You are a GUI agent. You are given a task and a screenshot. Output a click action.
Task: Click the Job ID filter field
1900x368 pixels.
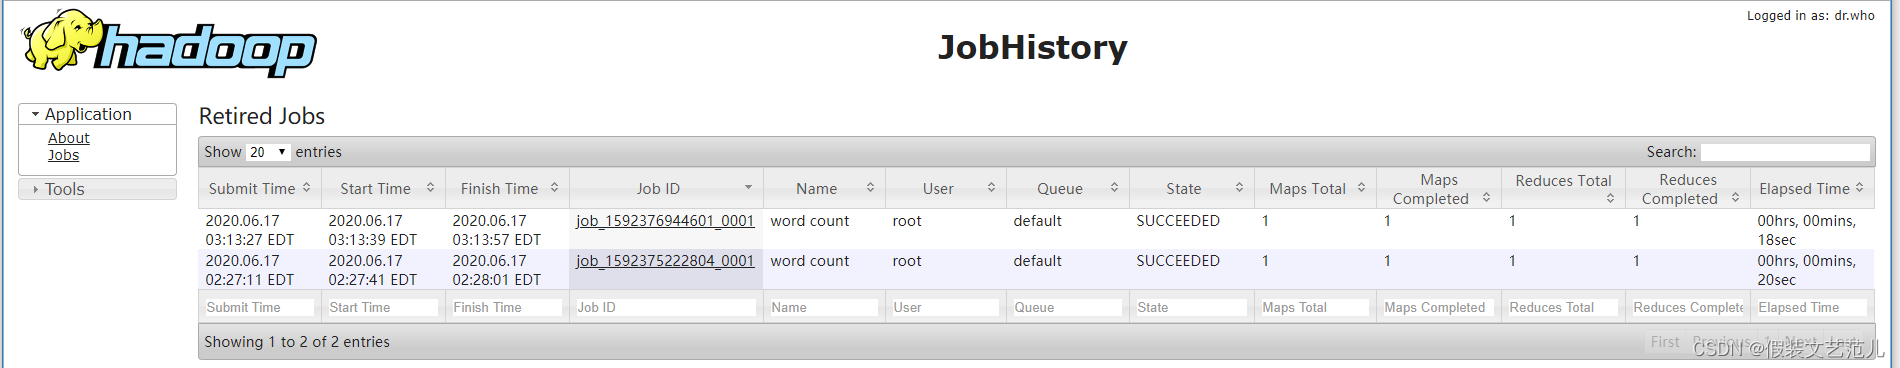click(666, 308)
